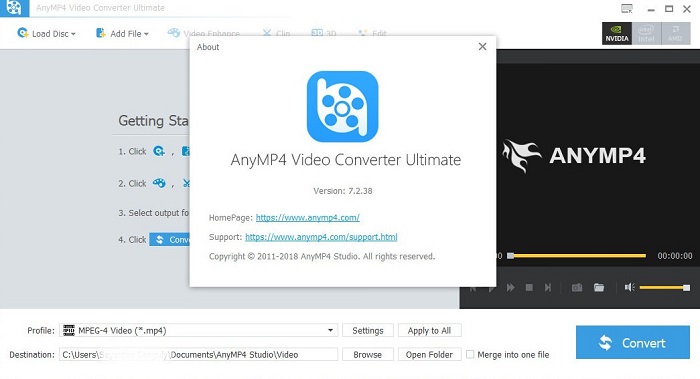Screen dimensions: 700x379
Task: Open the AnyMP4 support page link
Action: tap(321, 237)
